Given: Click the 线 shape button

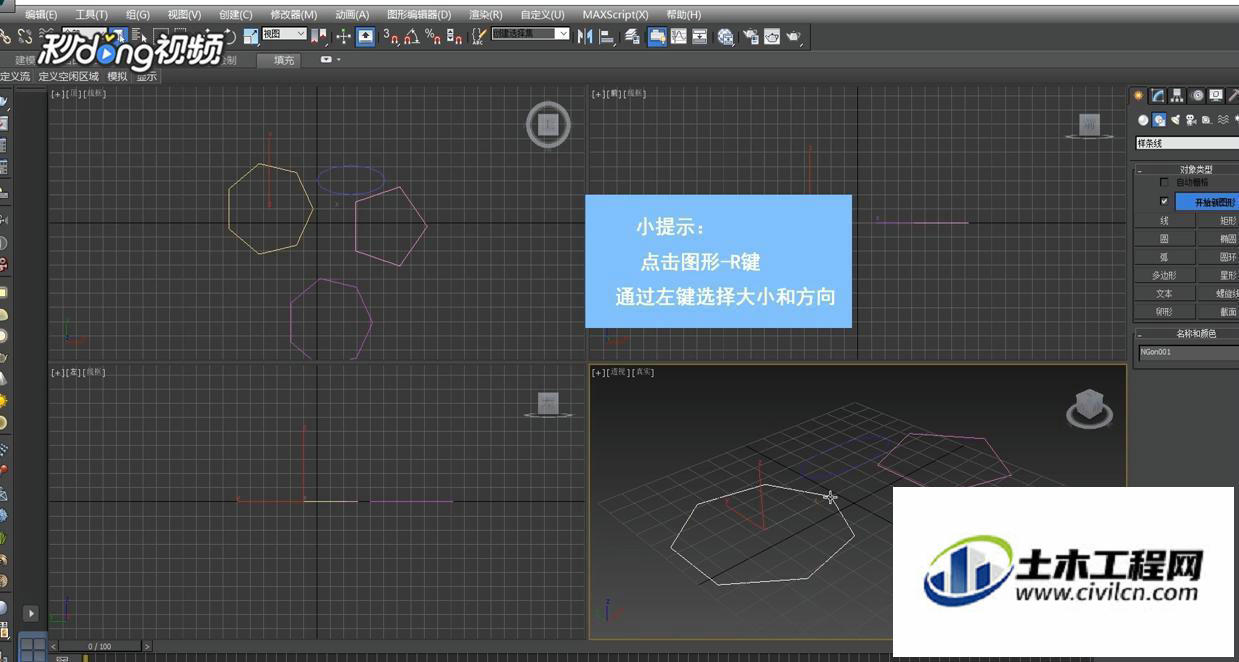Looking at the screenshot, I should click(1165, 221).
